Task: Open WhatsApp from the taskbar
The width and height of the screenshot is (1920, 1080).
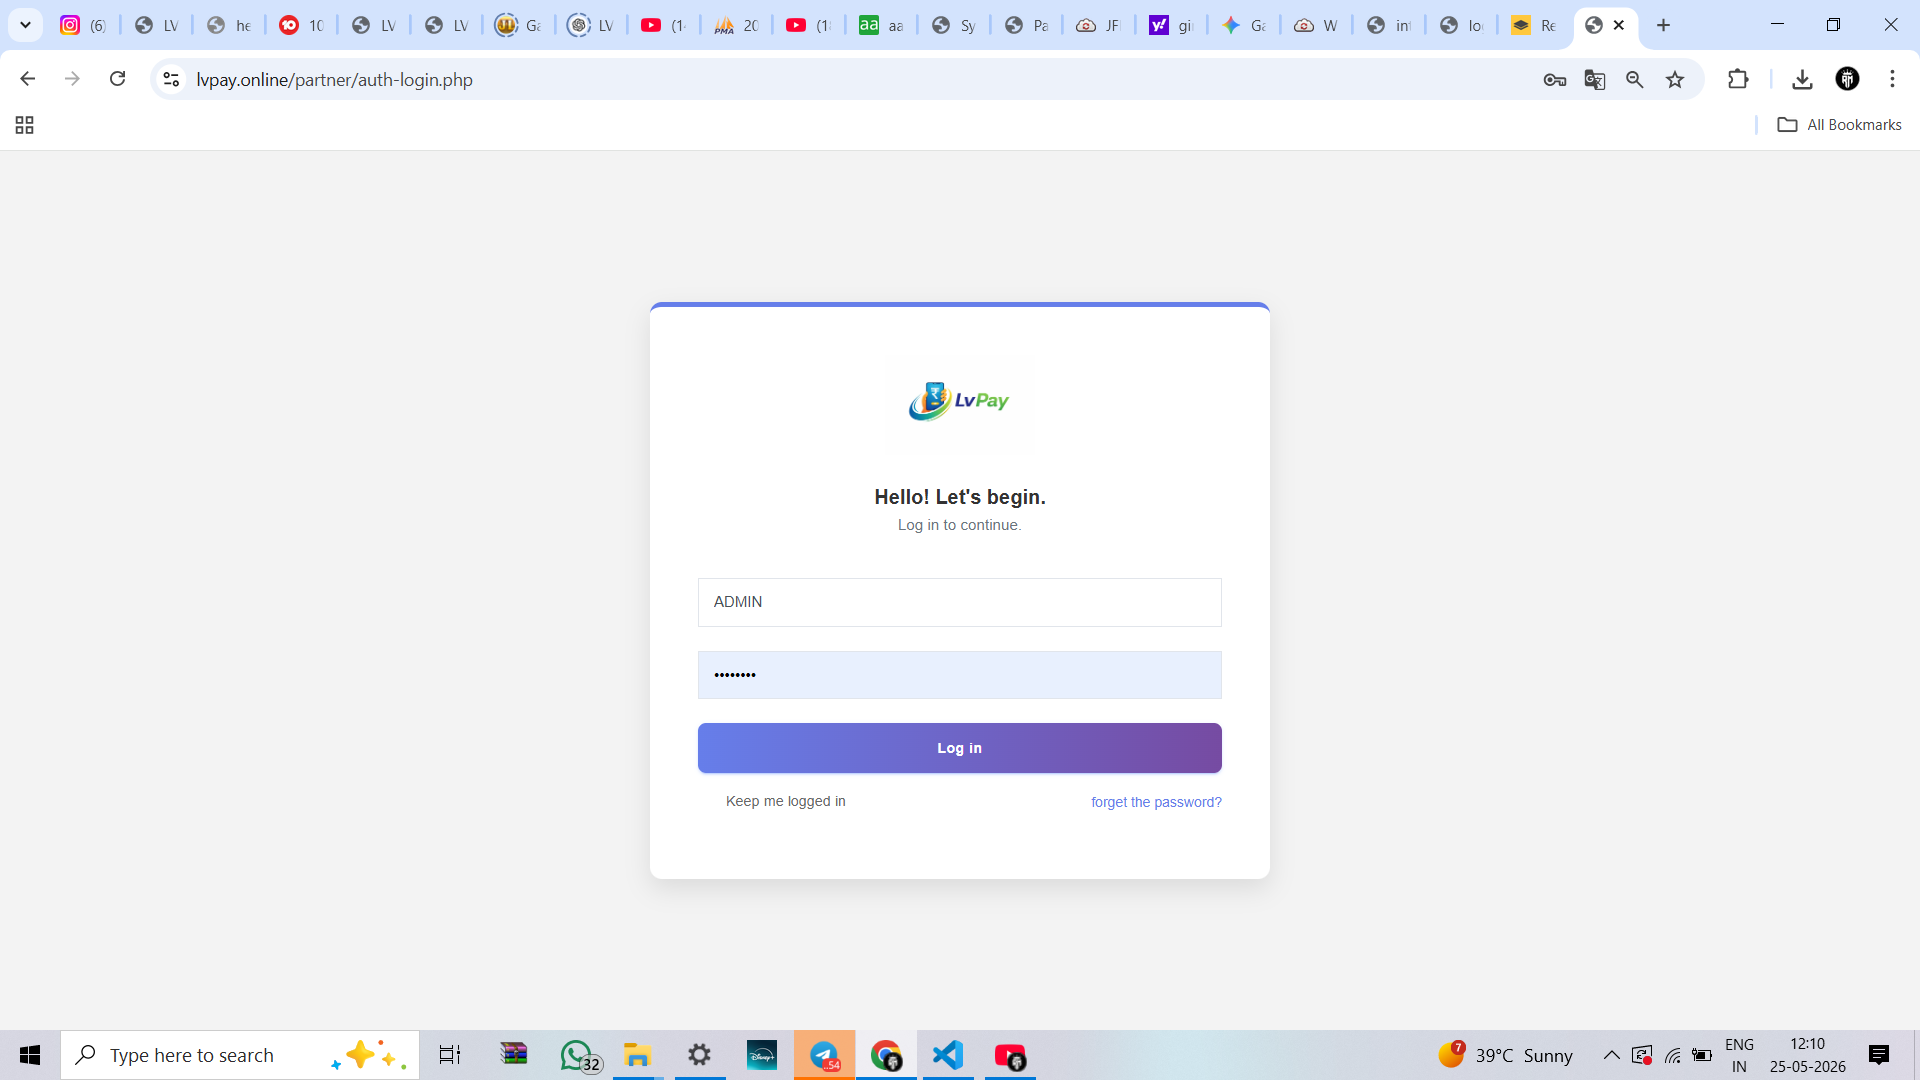Action: click(578, 1055)
